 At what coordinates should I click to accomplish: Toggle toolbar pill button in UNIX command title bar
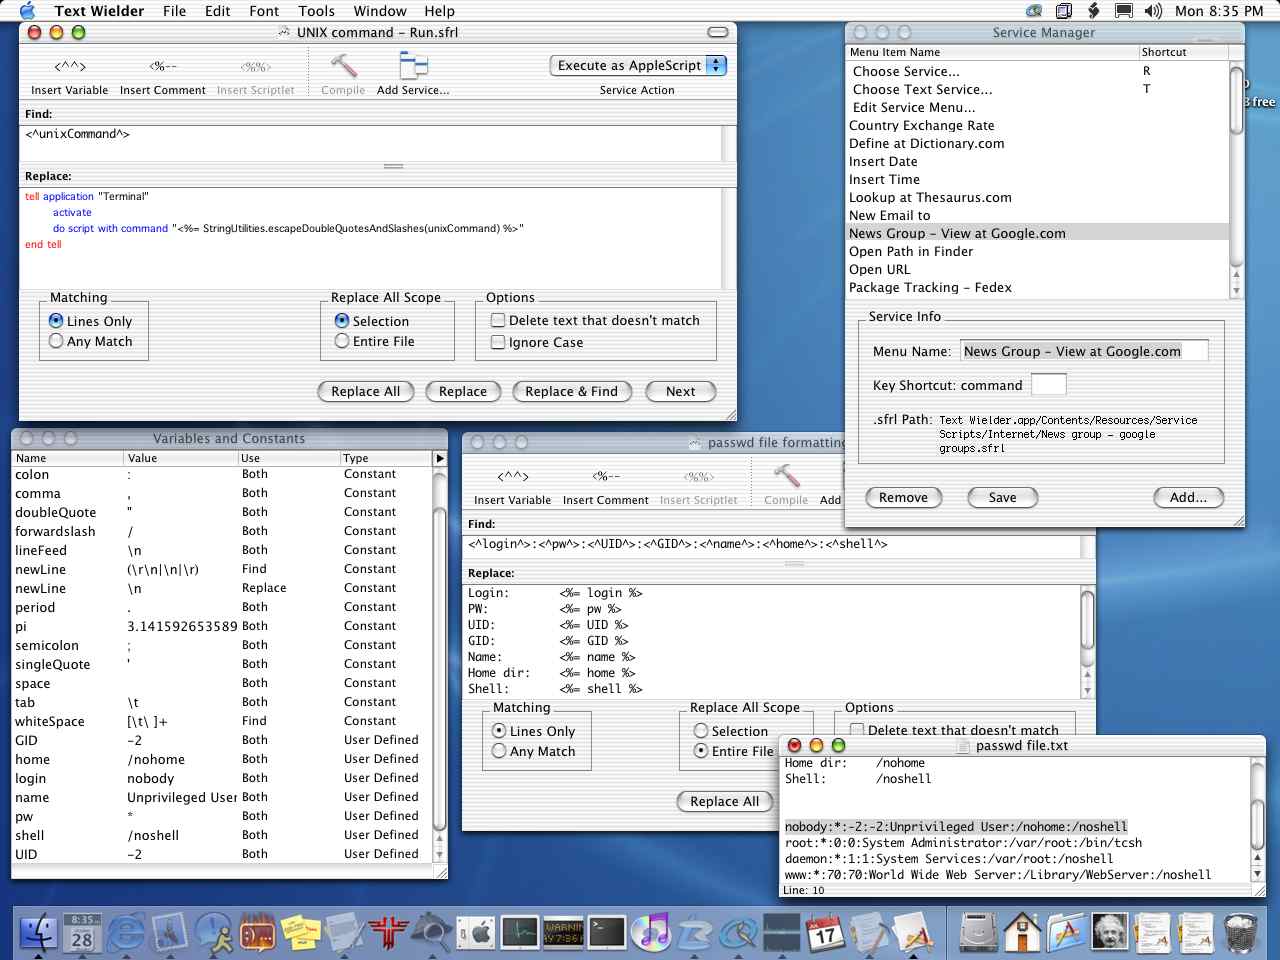(718, 32)
